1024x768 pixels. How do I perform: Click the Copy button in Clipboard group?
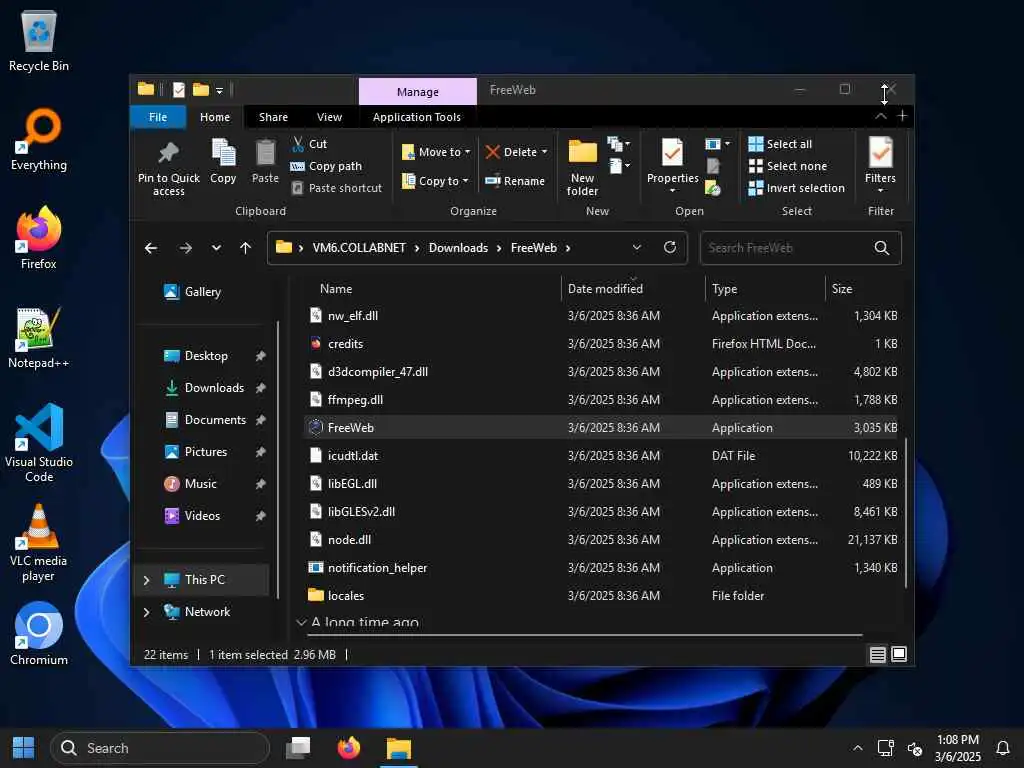click(223, 161)
